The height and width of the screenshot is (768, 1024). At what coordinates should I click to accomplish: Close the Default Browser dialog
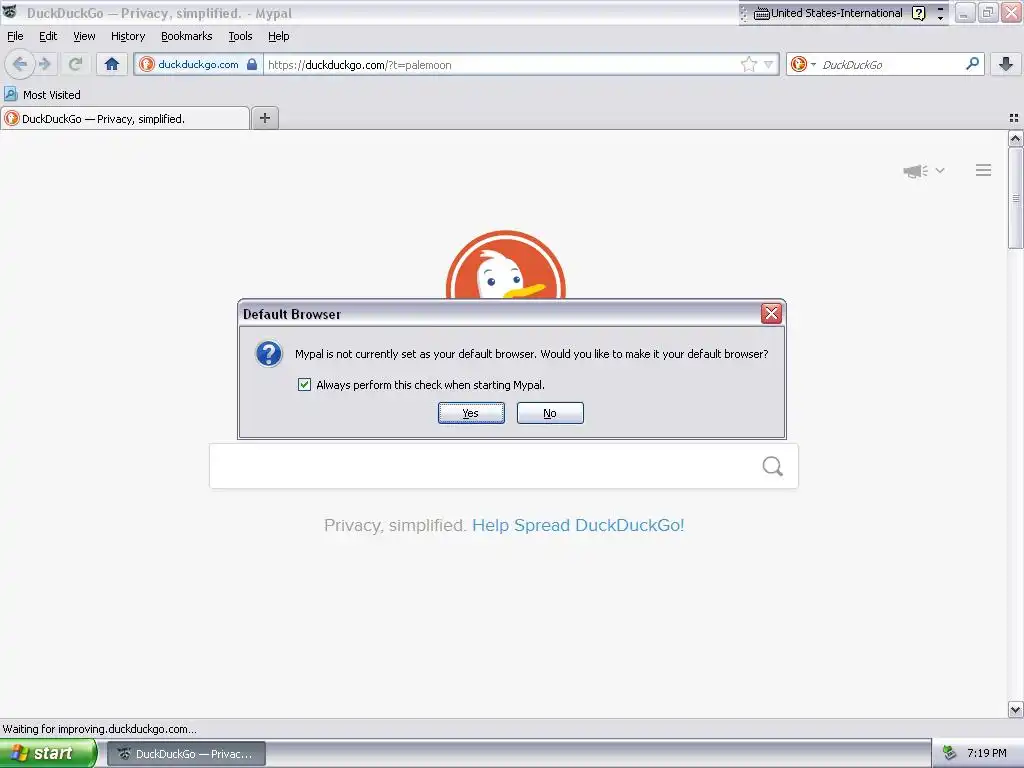771,313
